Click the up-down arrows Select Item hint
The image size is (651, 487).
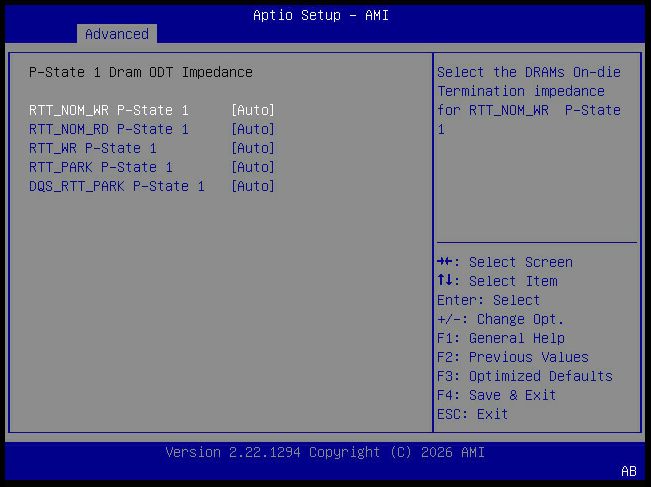497,281
